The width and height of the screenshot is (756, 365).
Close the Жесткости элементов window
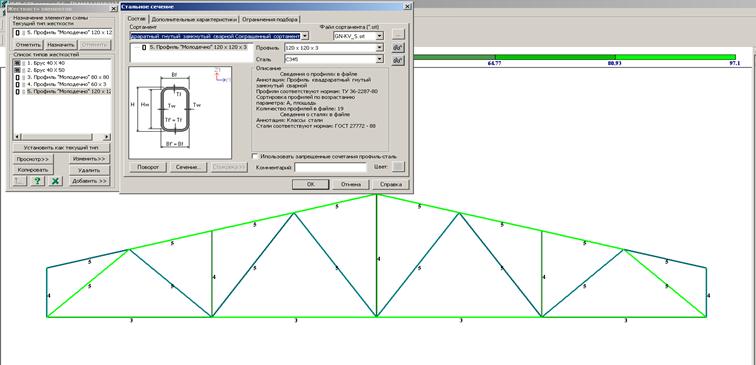coord(114,8)
